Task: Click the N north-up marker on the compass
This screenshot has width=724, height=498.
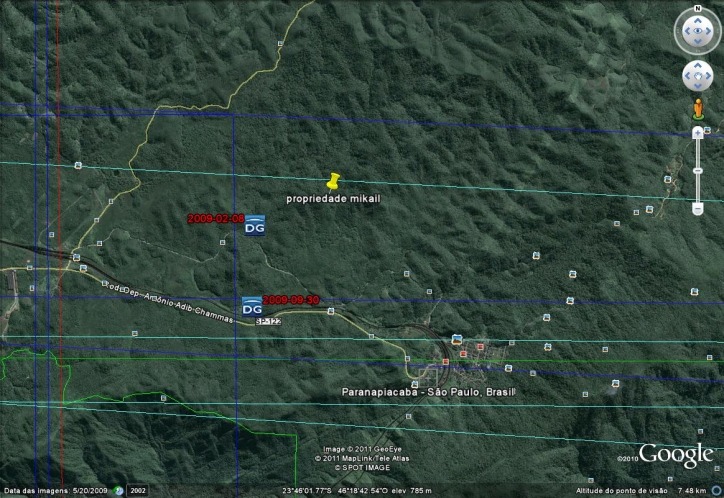Action: coord(698,8)
